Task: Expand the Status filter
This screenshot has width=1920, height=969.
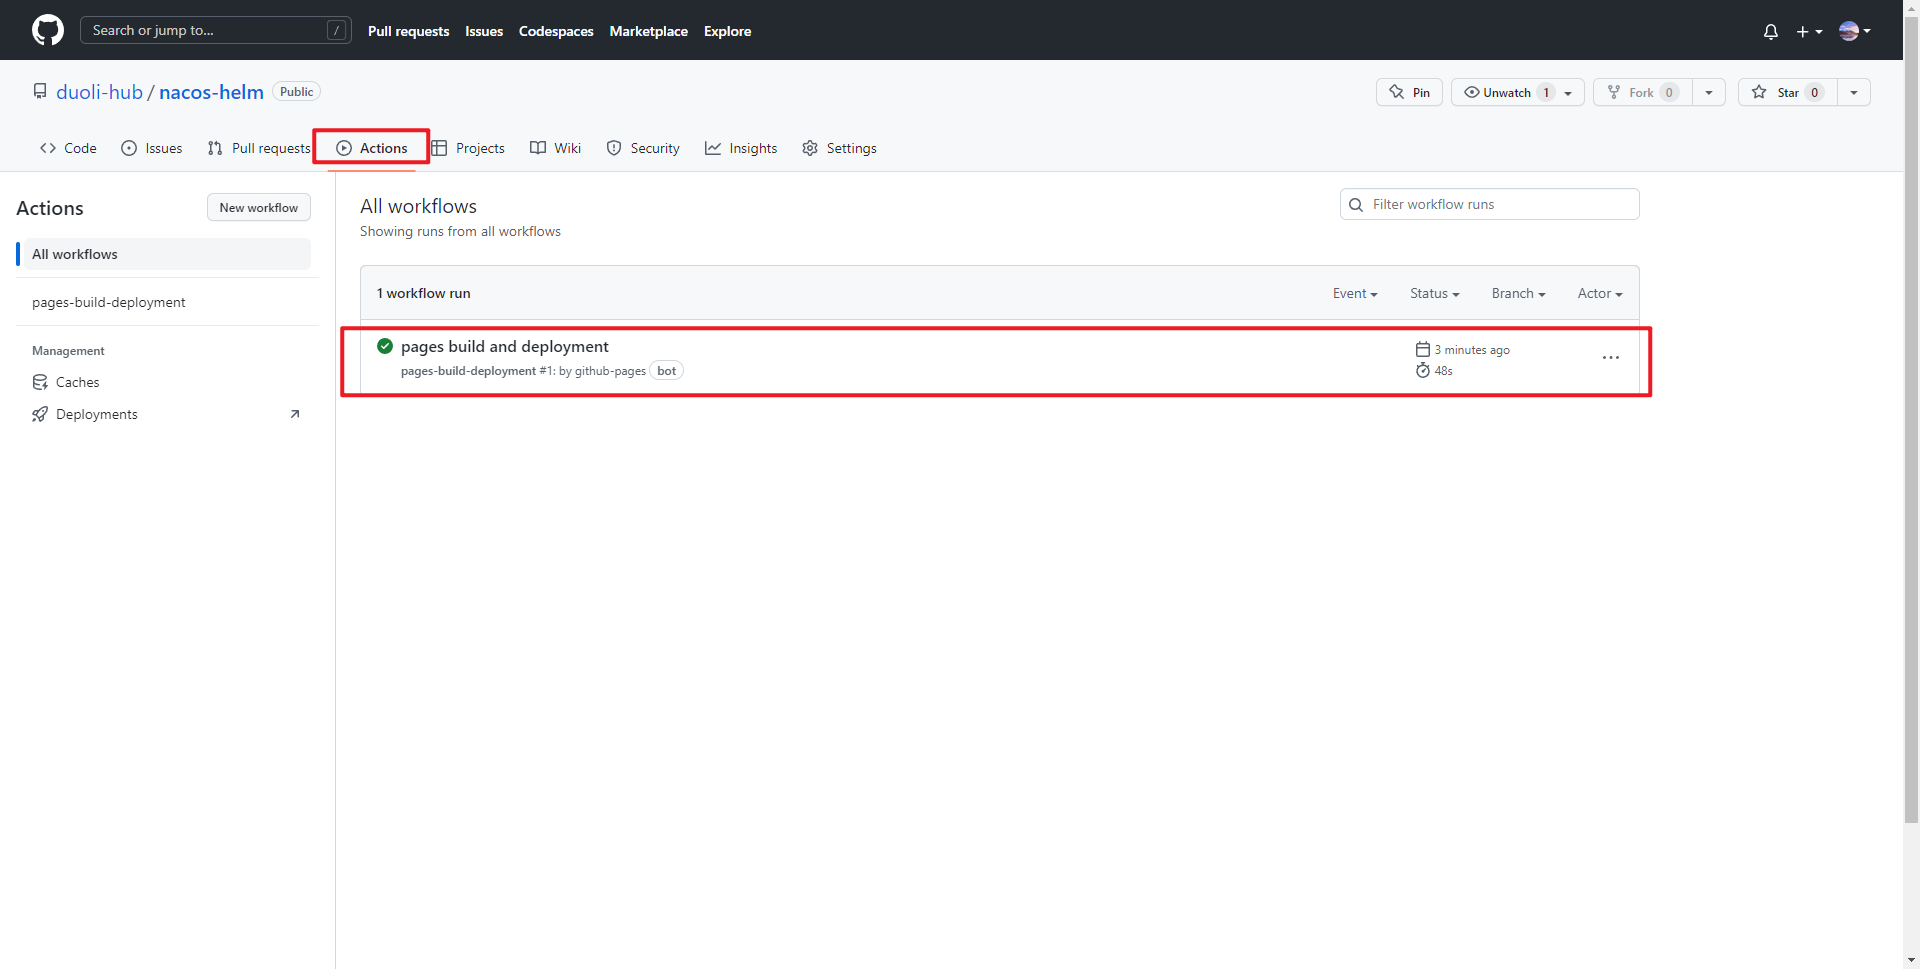Action: click(1434, 293)
